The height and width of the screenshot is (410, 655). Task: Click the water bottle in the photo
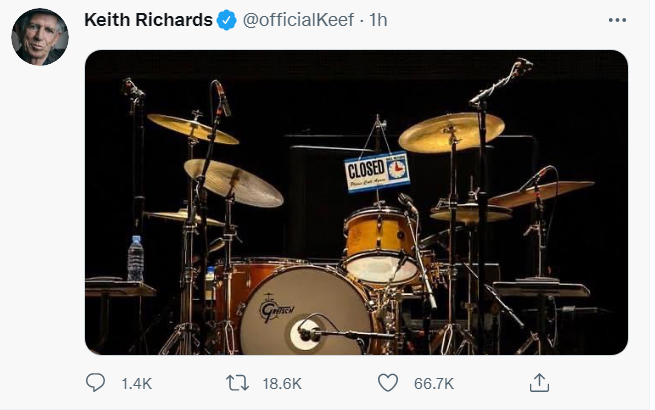tap(135, 258)
